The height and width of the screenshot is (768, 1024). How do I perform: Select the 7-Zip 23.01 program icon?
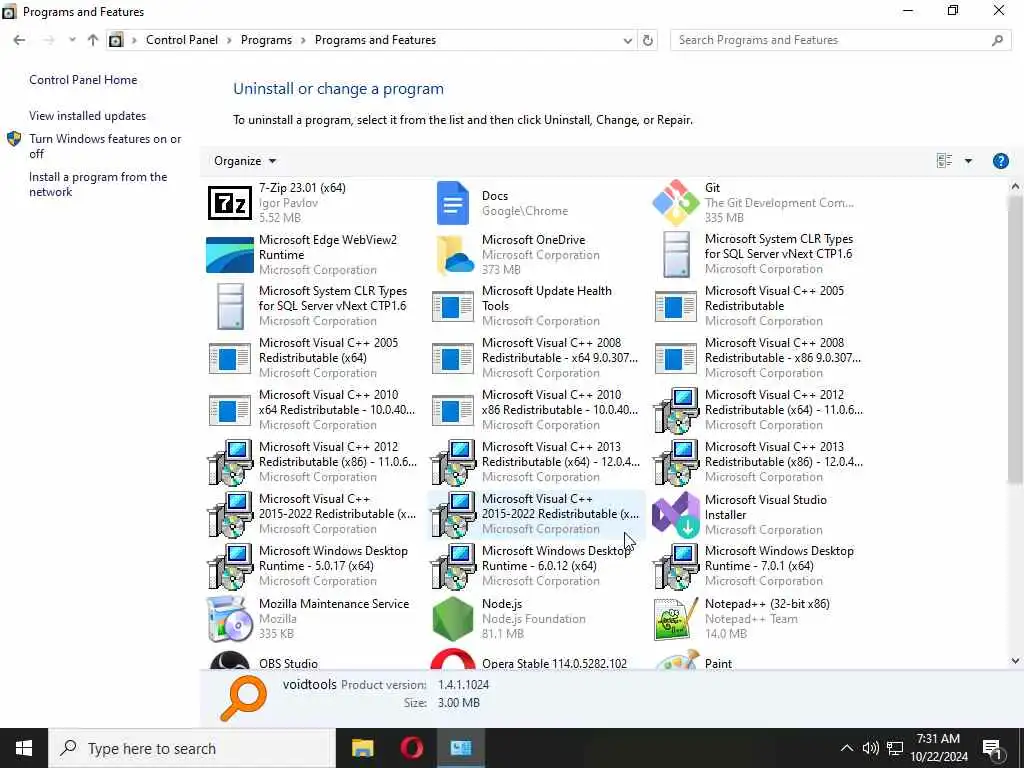click(x=229, y=202)
